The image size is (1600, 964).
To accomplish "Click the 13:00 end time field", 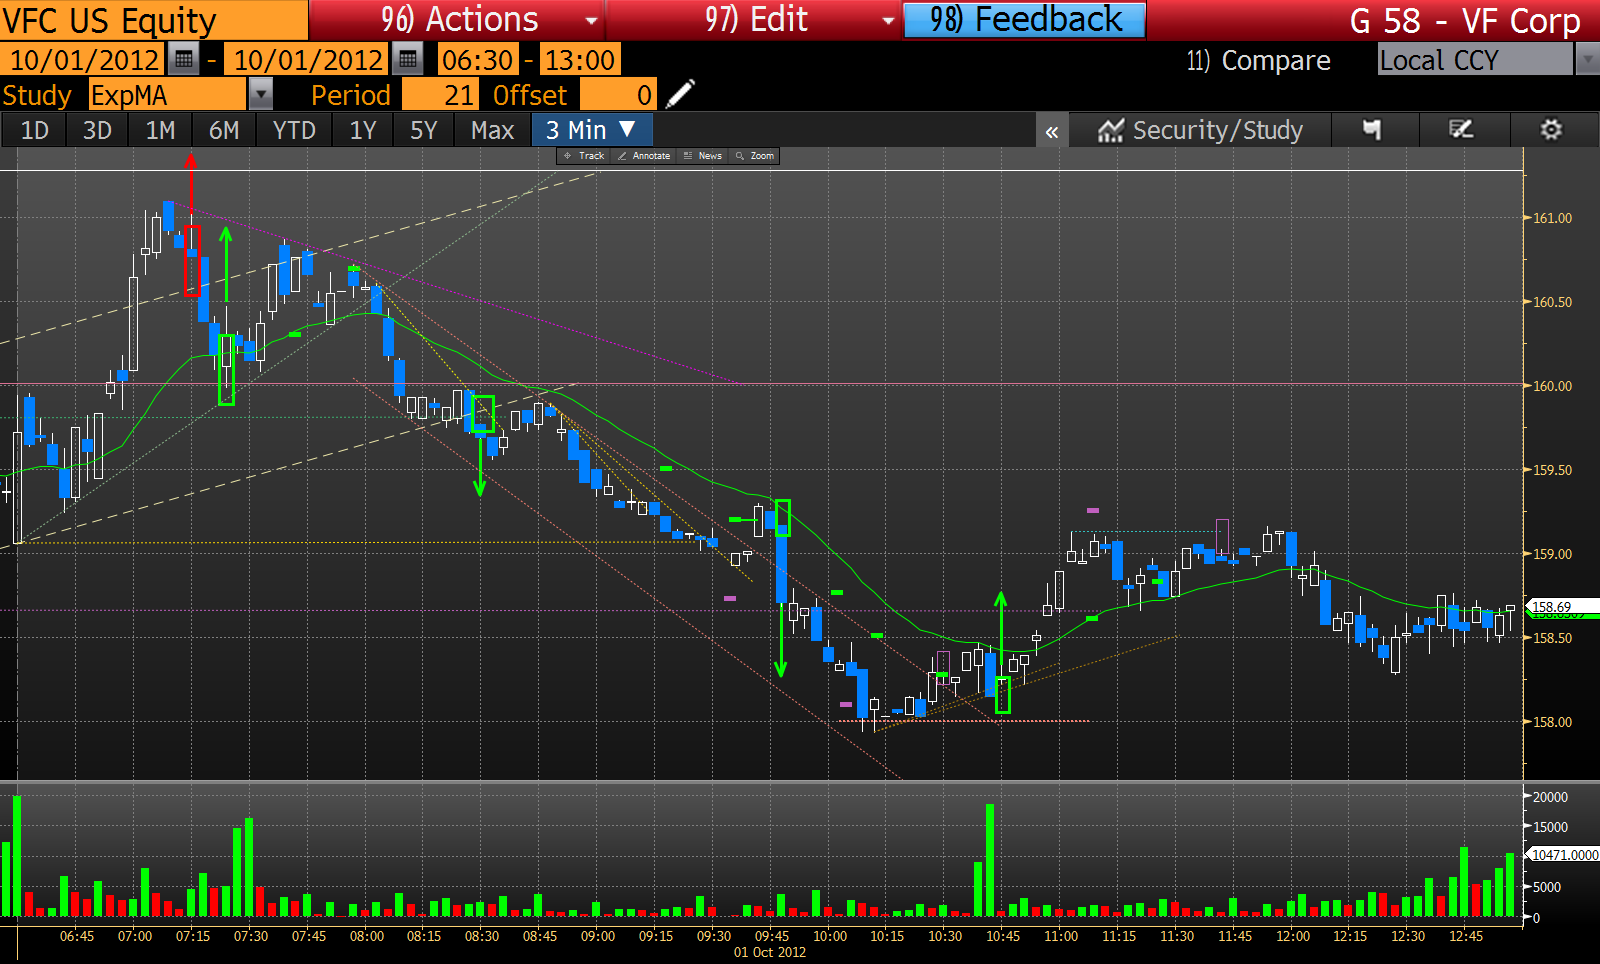I will tap(580, 60).
